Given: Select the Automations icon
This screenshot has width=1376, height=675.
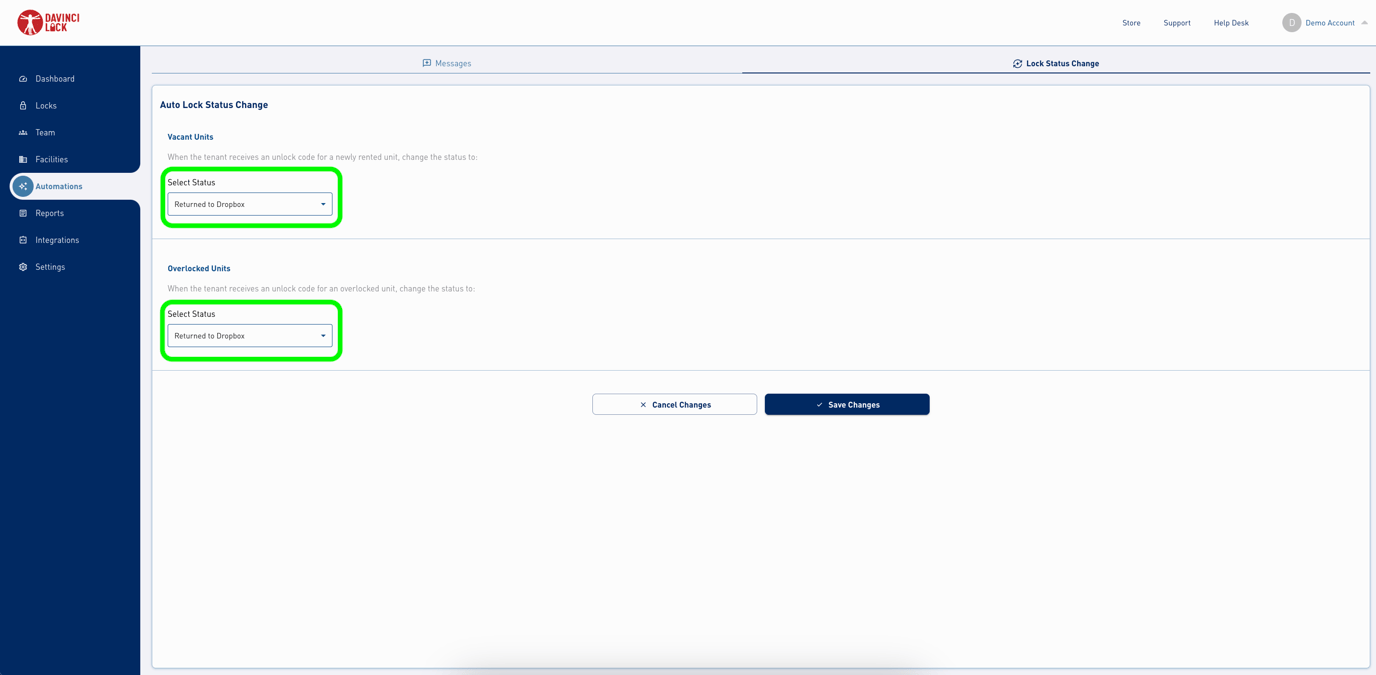Looking at the screenshot, I should pyautogui.click(x=22, y=186).
